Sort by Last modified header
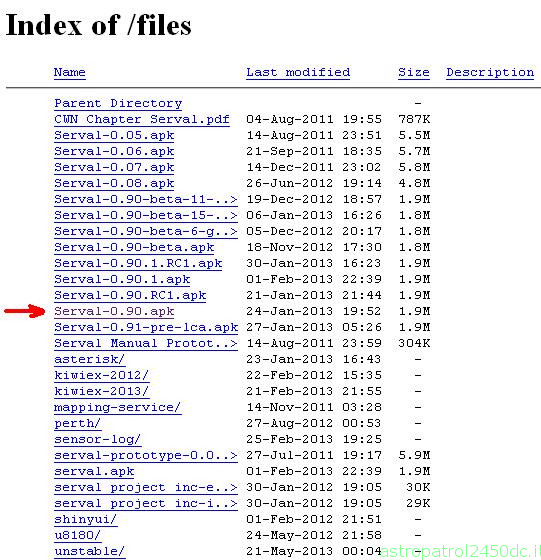This screenshot has width=541, height=560. tap(298, 72)
